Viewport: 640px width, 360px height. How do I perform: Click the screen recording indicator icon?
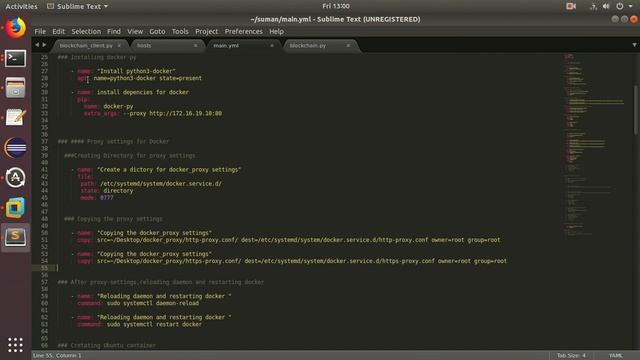tap(571, 6)
